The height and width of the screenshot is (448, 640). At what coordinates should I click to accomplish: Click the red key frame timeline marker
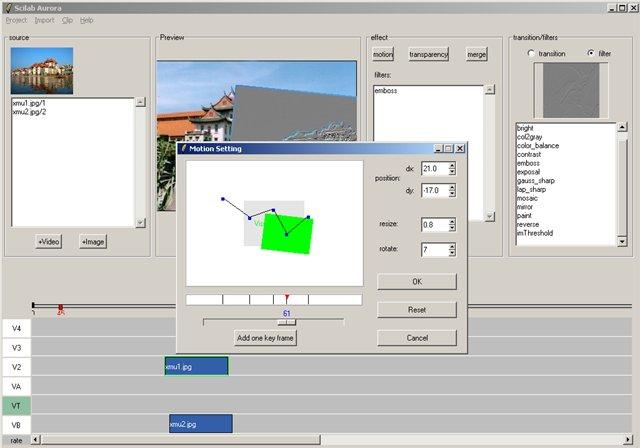pyautogui.click(x=287, y=298)
